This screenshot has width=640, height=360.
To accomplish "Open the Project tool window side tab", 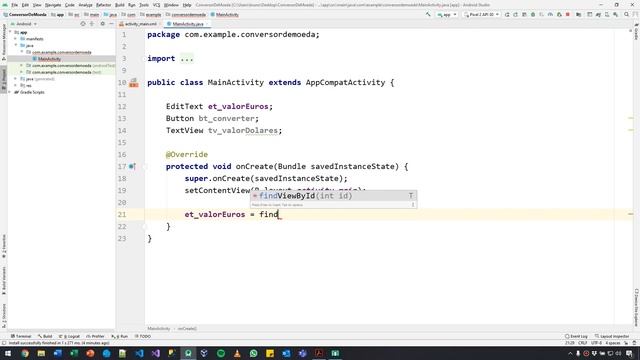I will coord(4,80).
